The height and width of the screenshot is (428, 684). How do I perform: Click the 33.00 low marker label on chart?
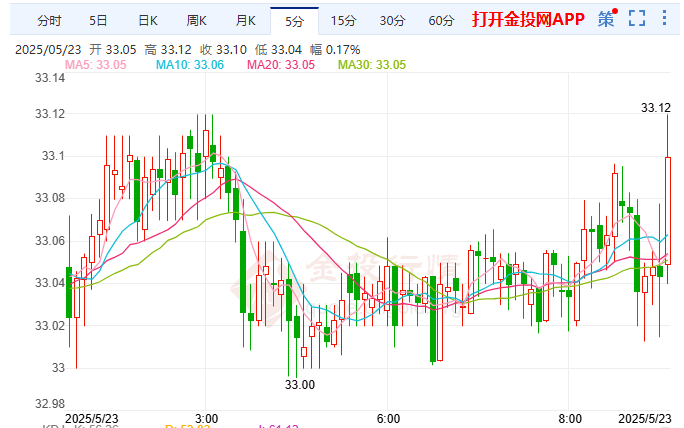tap(300, 385)
